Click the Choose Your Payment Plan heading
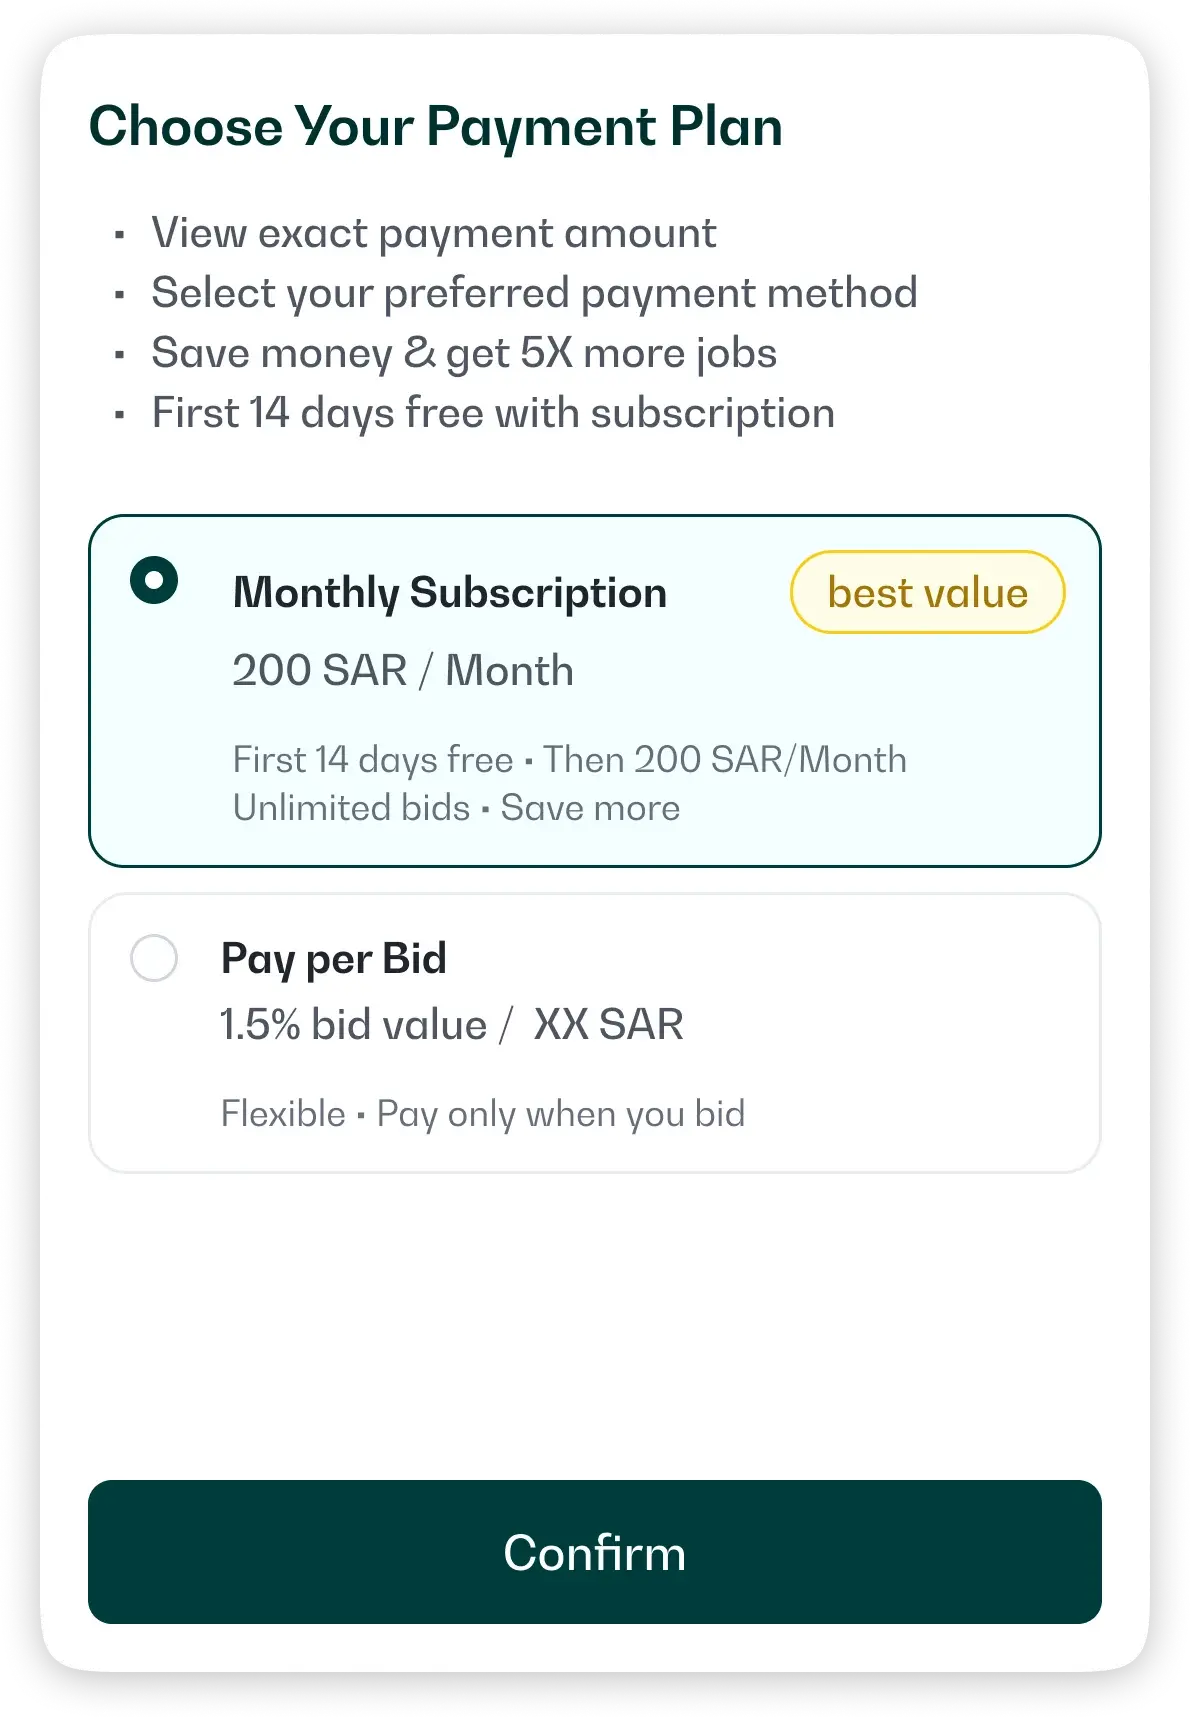Viewport: 1190px width, 1717px height. (437, 126)
